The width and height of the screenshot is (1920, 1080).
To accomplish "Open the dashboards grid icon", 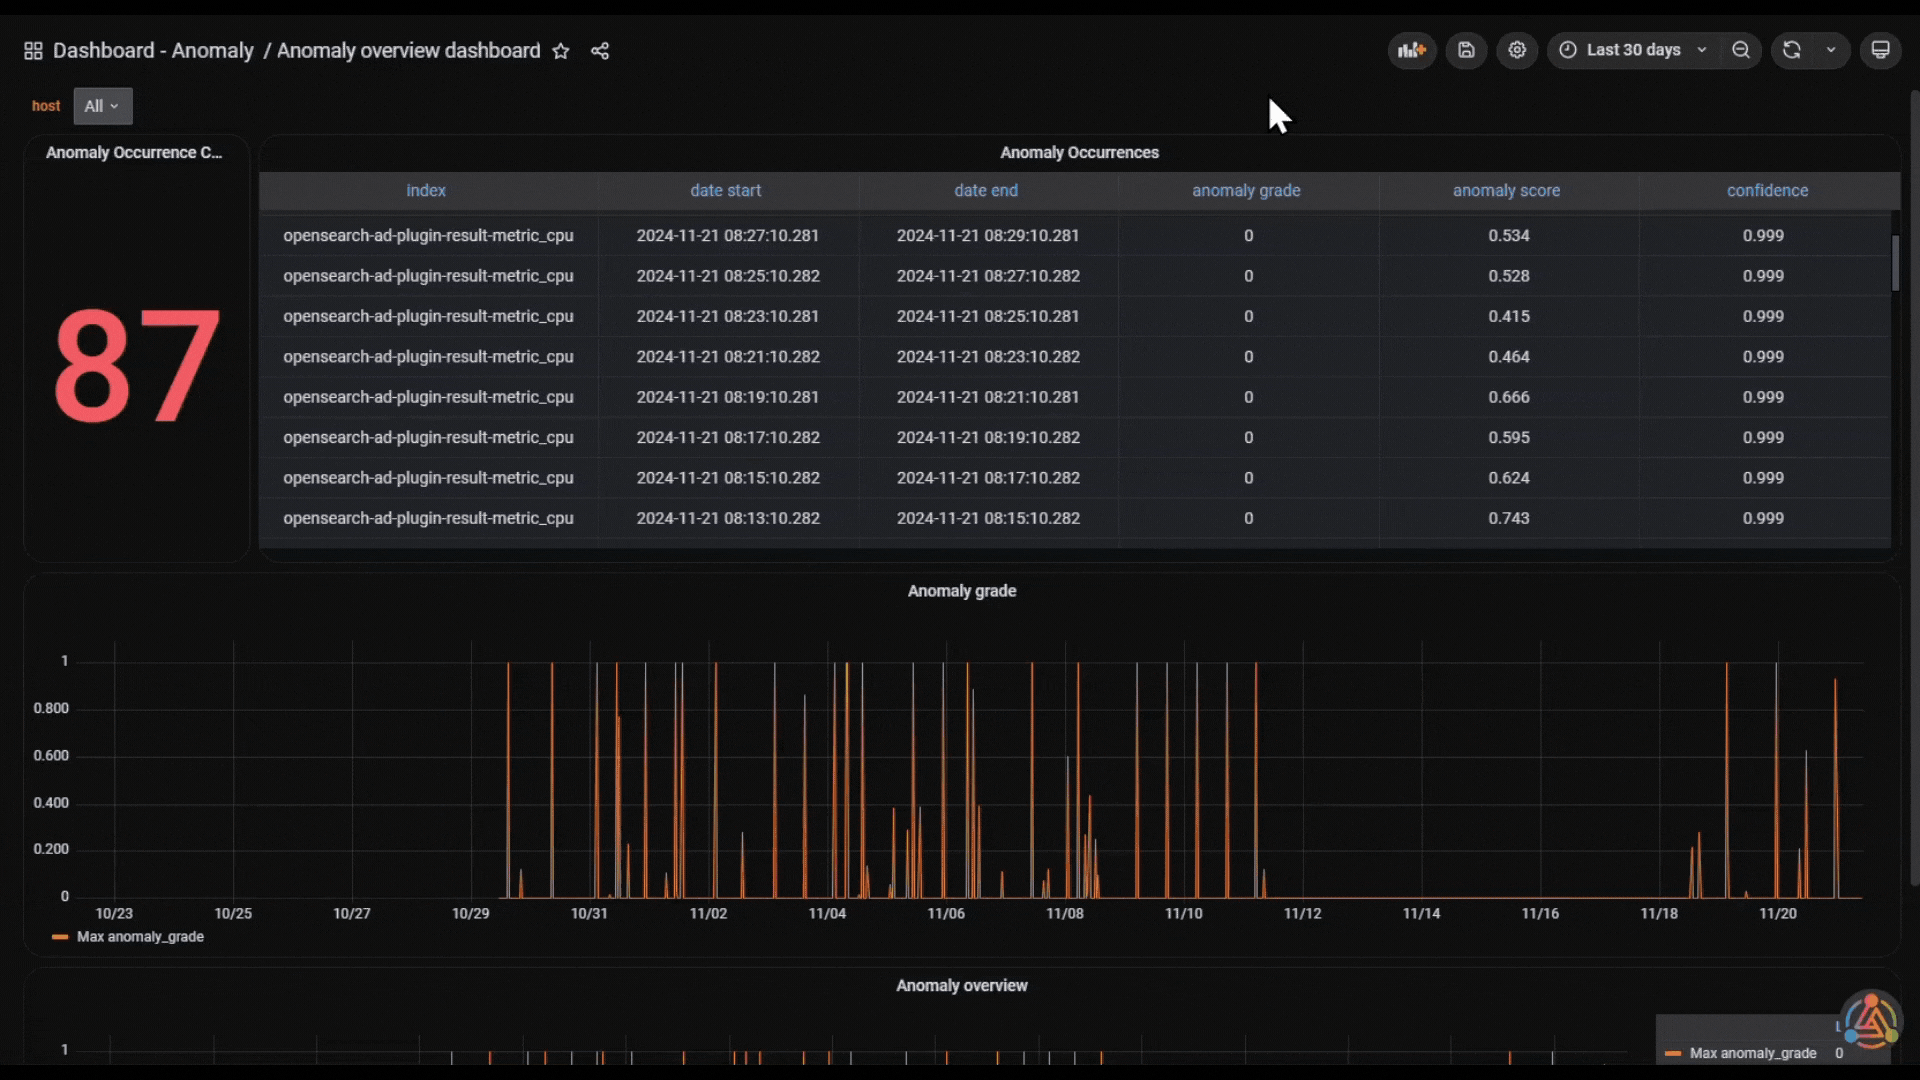I will pyautogui.click(x=33, y=51).
